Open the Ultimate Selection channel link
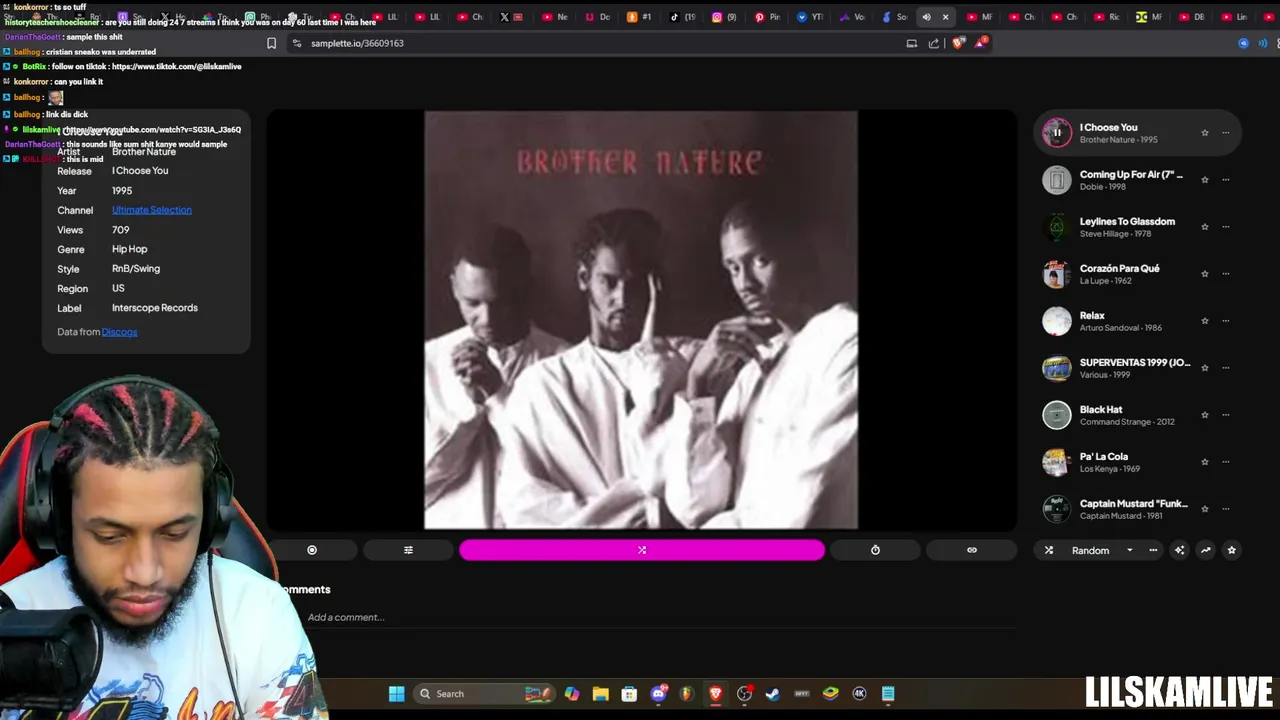This screenshot has height=720, width=1280. pos(152,210)
